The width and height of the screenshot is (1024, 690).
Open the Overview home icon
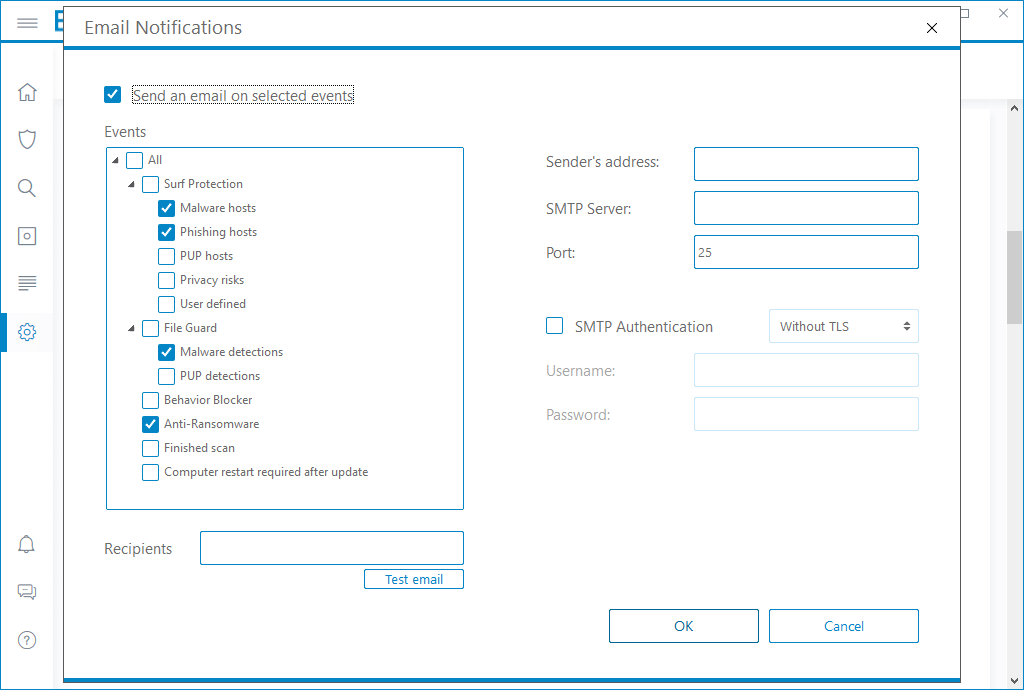coord(27,91)
